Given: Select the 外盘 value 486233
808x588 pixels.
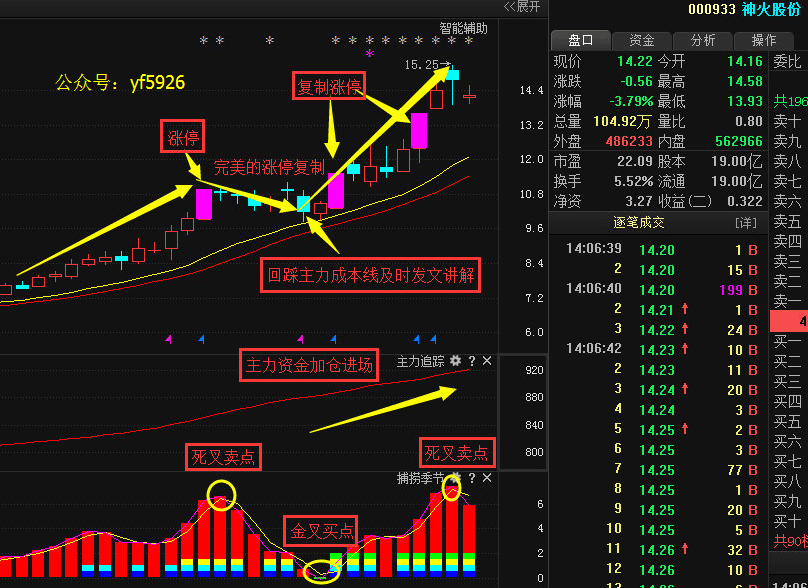Looking at the screenshot, I should (x=629, y=141).
